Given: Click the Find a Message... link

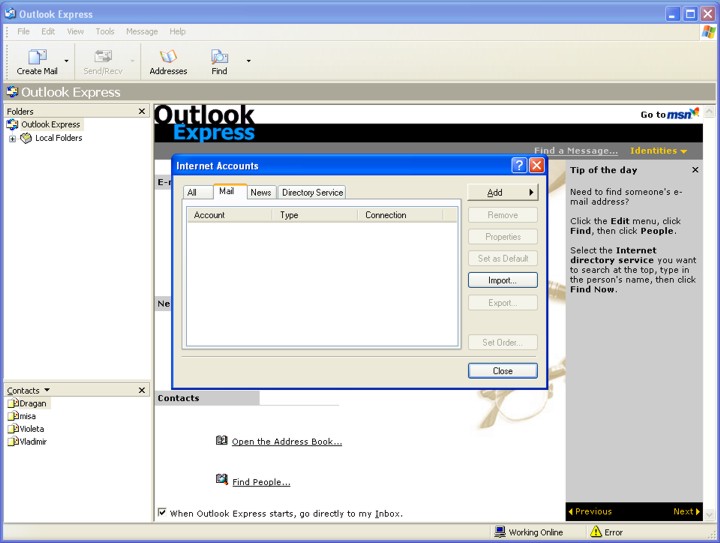Looking at the screenshot, I should 575,151.
